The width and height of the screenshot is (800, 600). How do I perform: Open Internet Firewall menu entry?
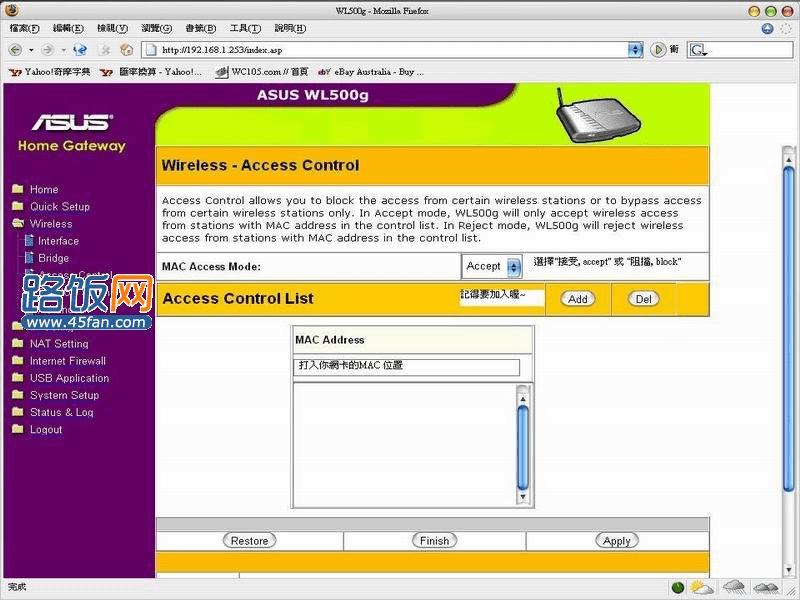coord(68,361)
